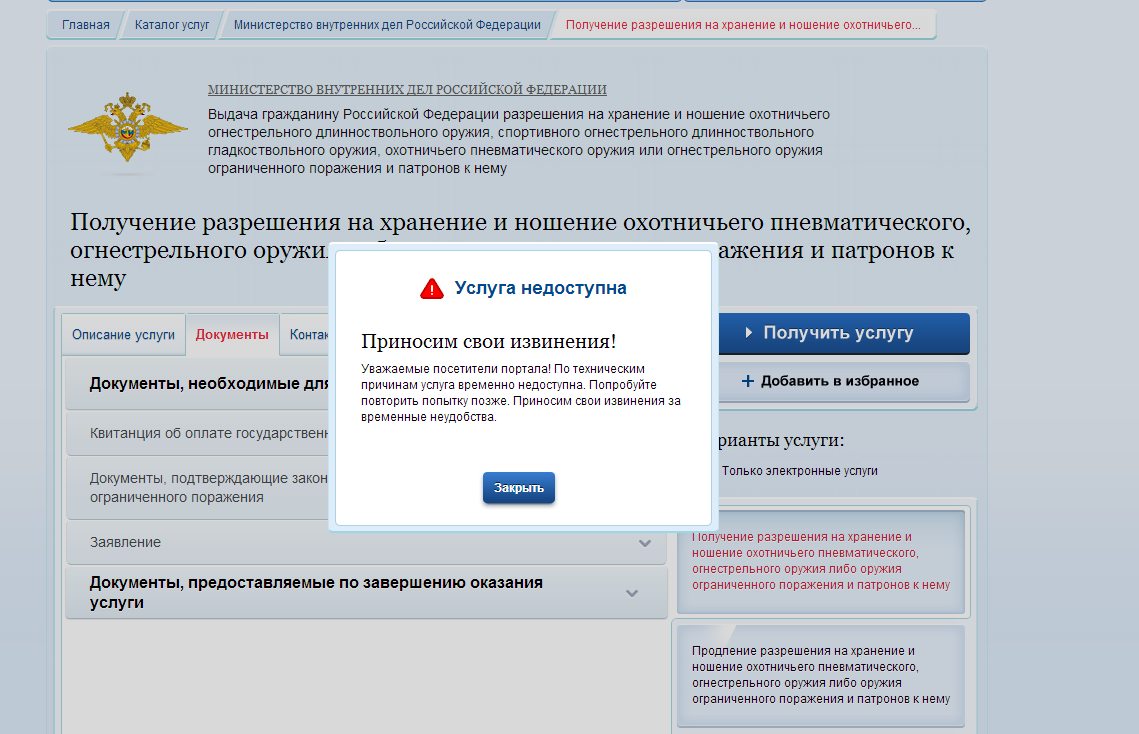Open the partially hidden Контакты tab
The width and height of the screenshot is (1139, 734).
point(308,335)
